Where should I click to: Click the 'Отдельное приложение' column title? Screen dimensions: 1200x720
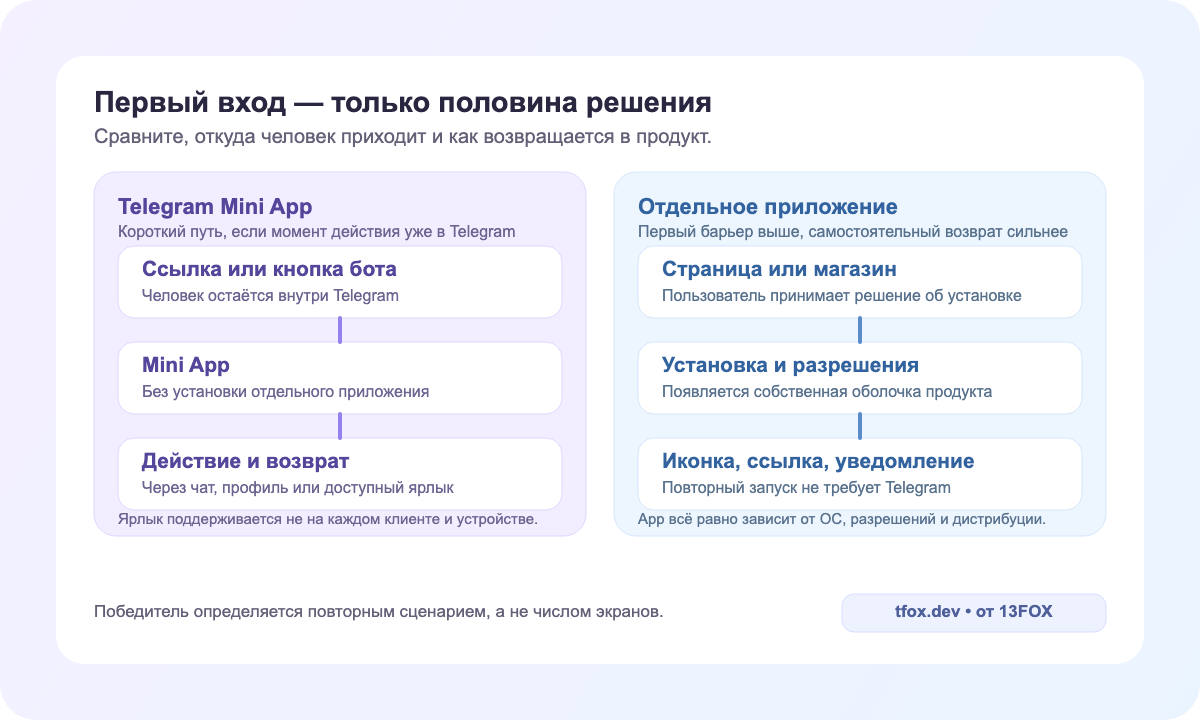(x=768, y=207)
